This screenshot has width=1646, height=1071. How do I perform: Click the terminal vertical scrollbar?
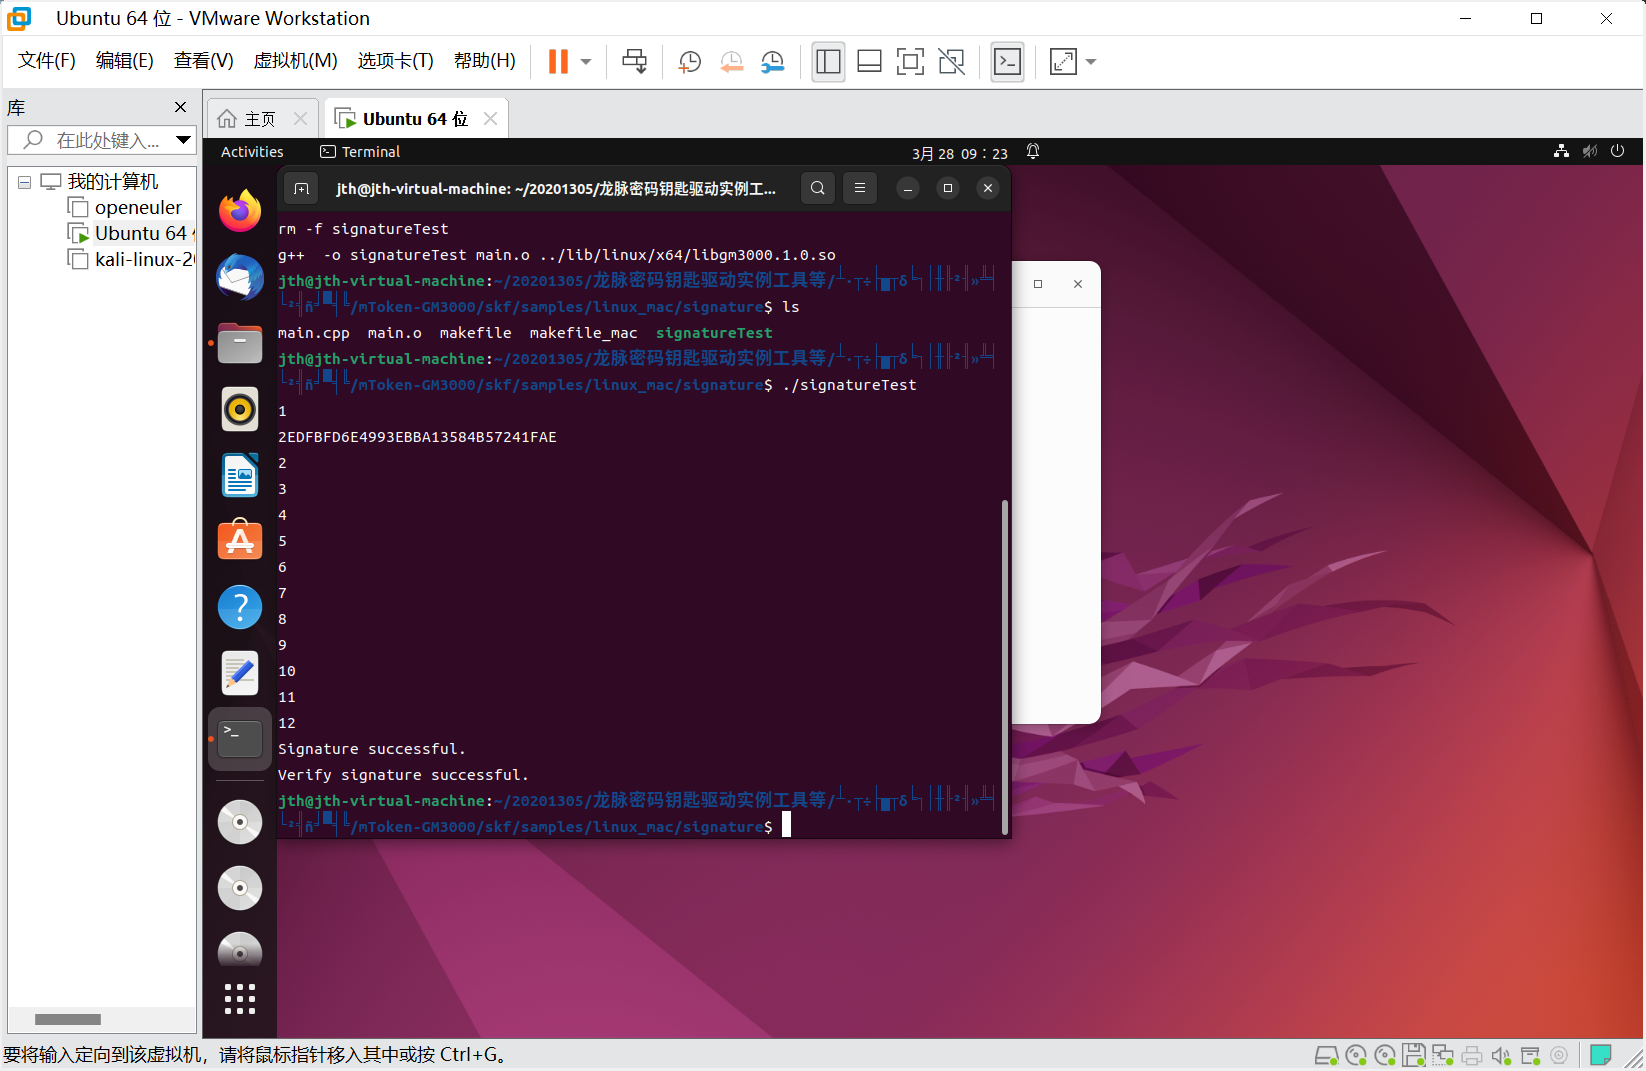1004,667
